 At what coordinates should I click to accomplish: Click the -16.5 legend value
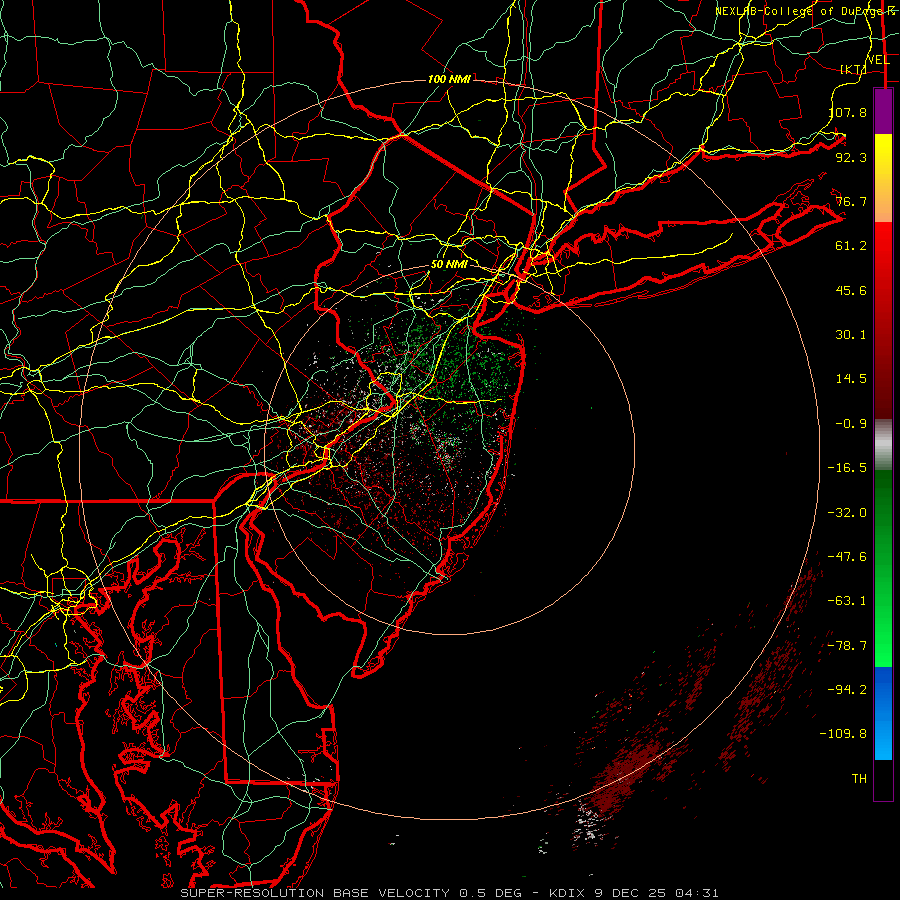coord(848,468)
